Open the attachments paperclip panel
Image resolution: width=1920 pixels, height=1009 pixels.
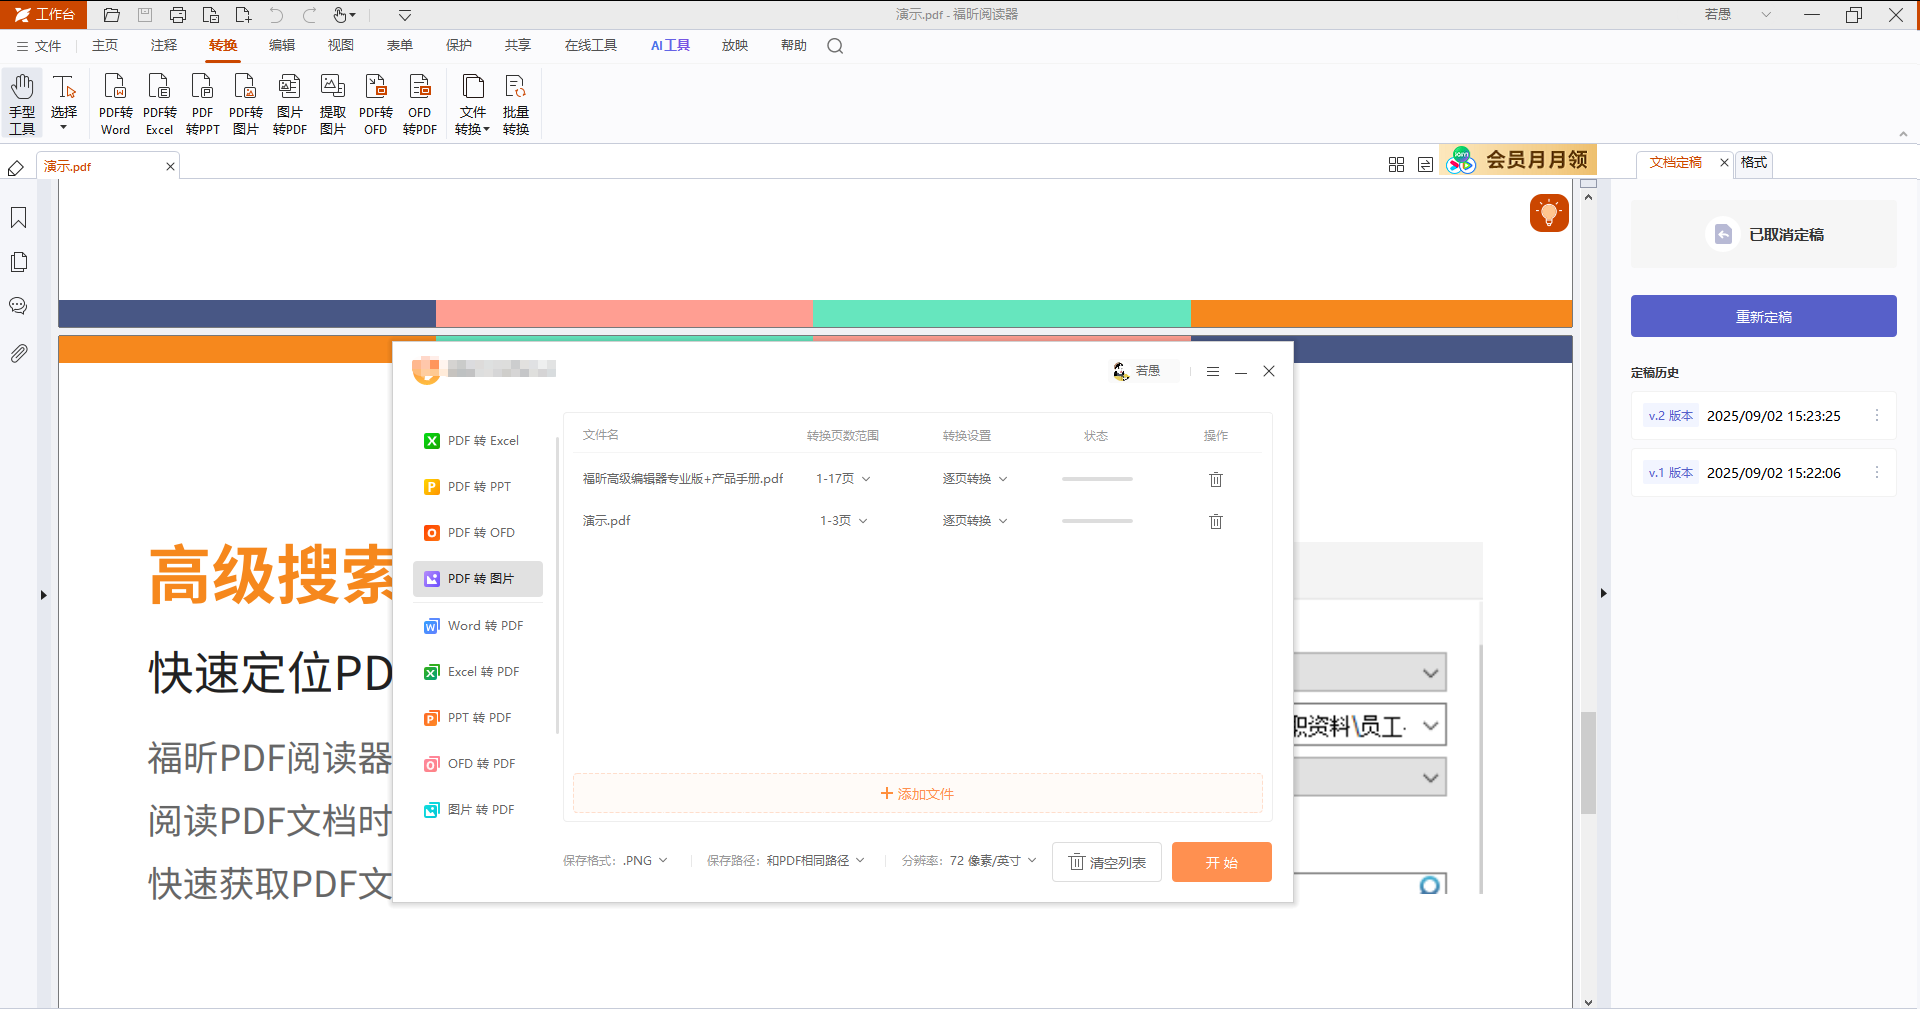pos(18,353)
